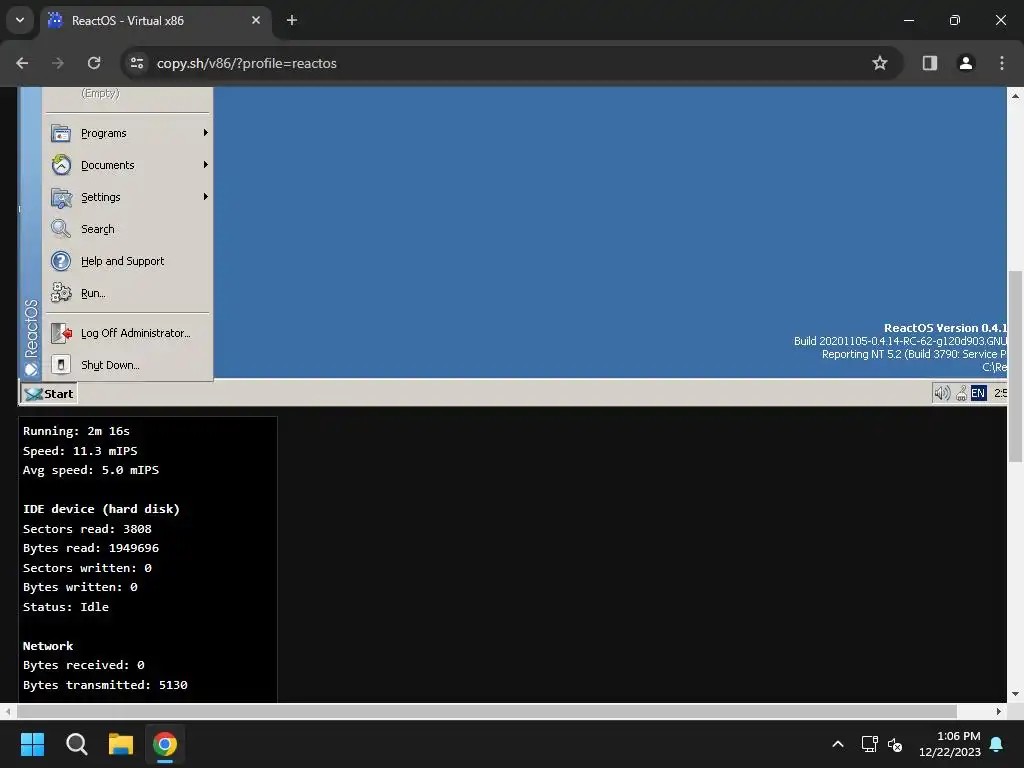
Task: Expand Documents with its arrow
Action: 206,165
